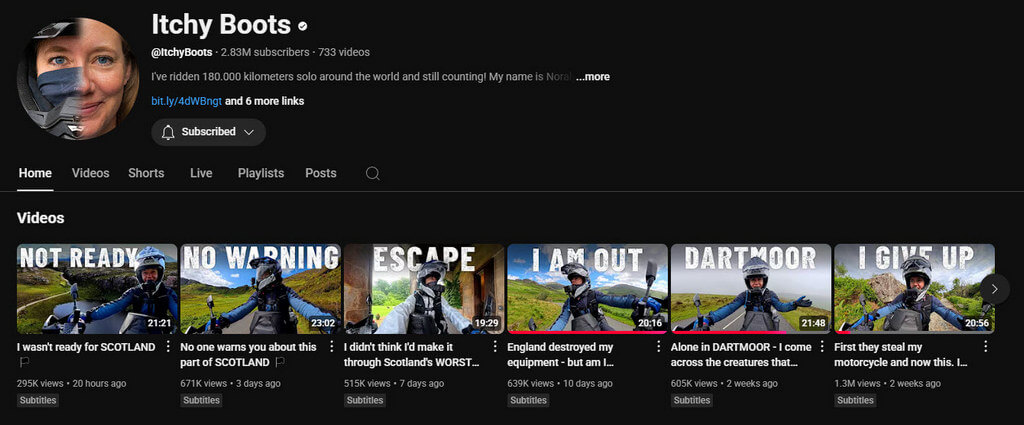The image size is (1024, 425).
Task: Open title 'No one warns you about this part of SCOTLAND'
Action: tap(248, 354)
